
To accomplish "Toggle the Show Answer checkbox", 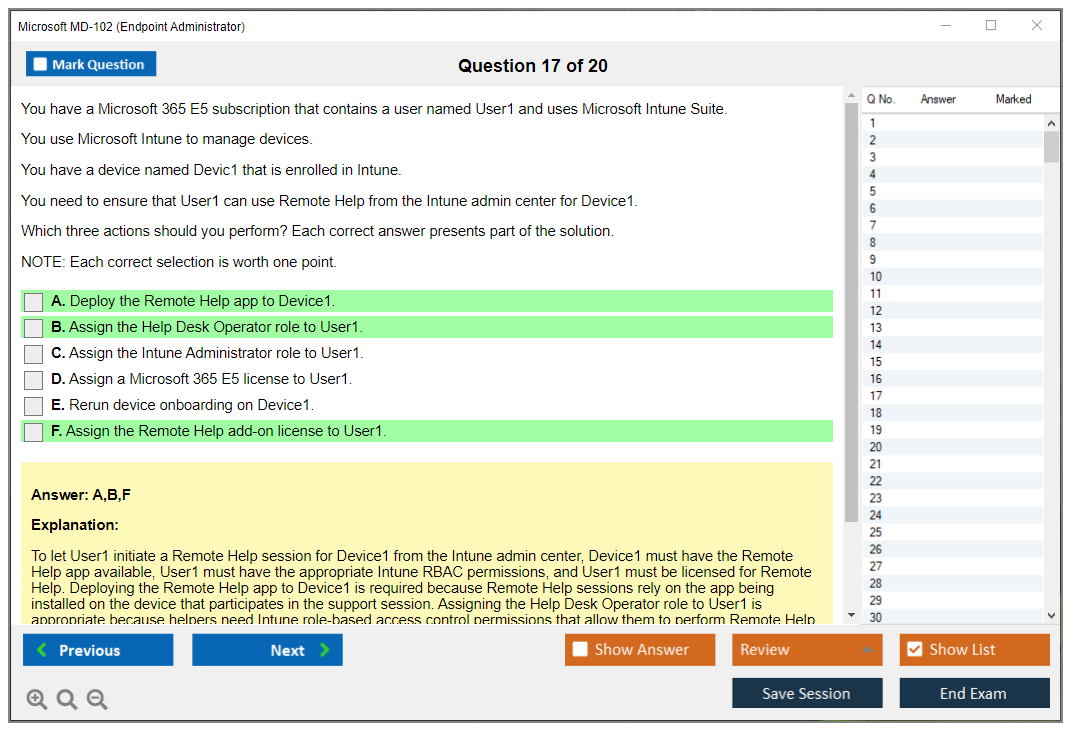I will pos(580,649).
